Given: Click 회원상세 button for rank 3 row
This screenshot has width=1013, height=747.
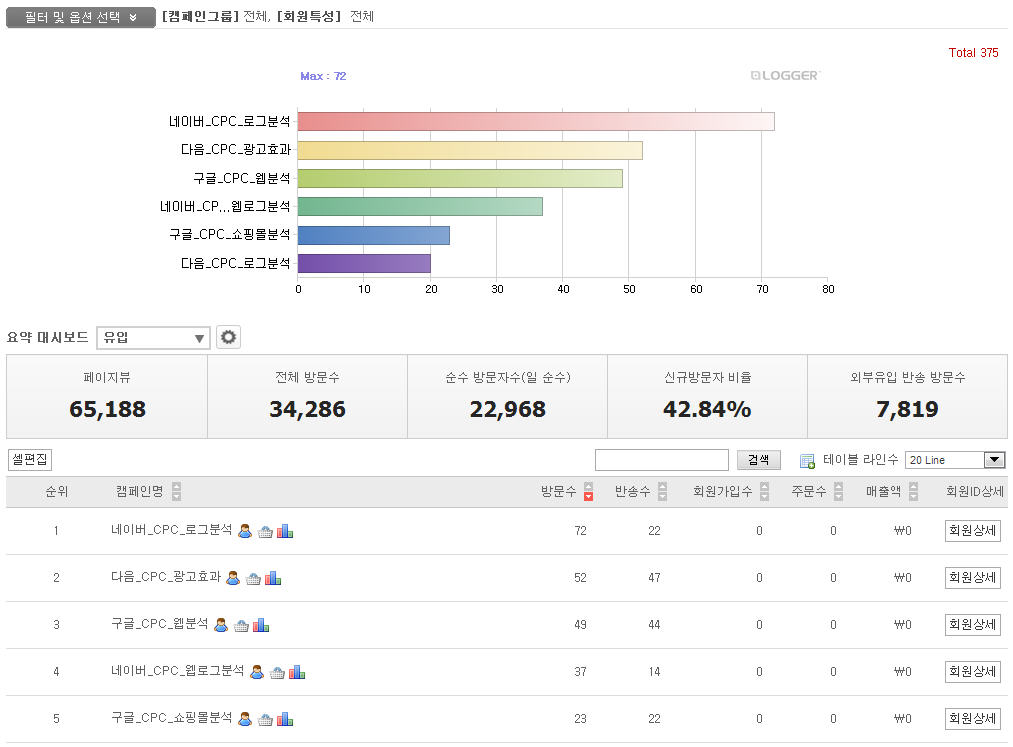Looking at the screenshot, I should (x=972, y=625).
